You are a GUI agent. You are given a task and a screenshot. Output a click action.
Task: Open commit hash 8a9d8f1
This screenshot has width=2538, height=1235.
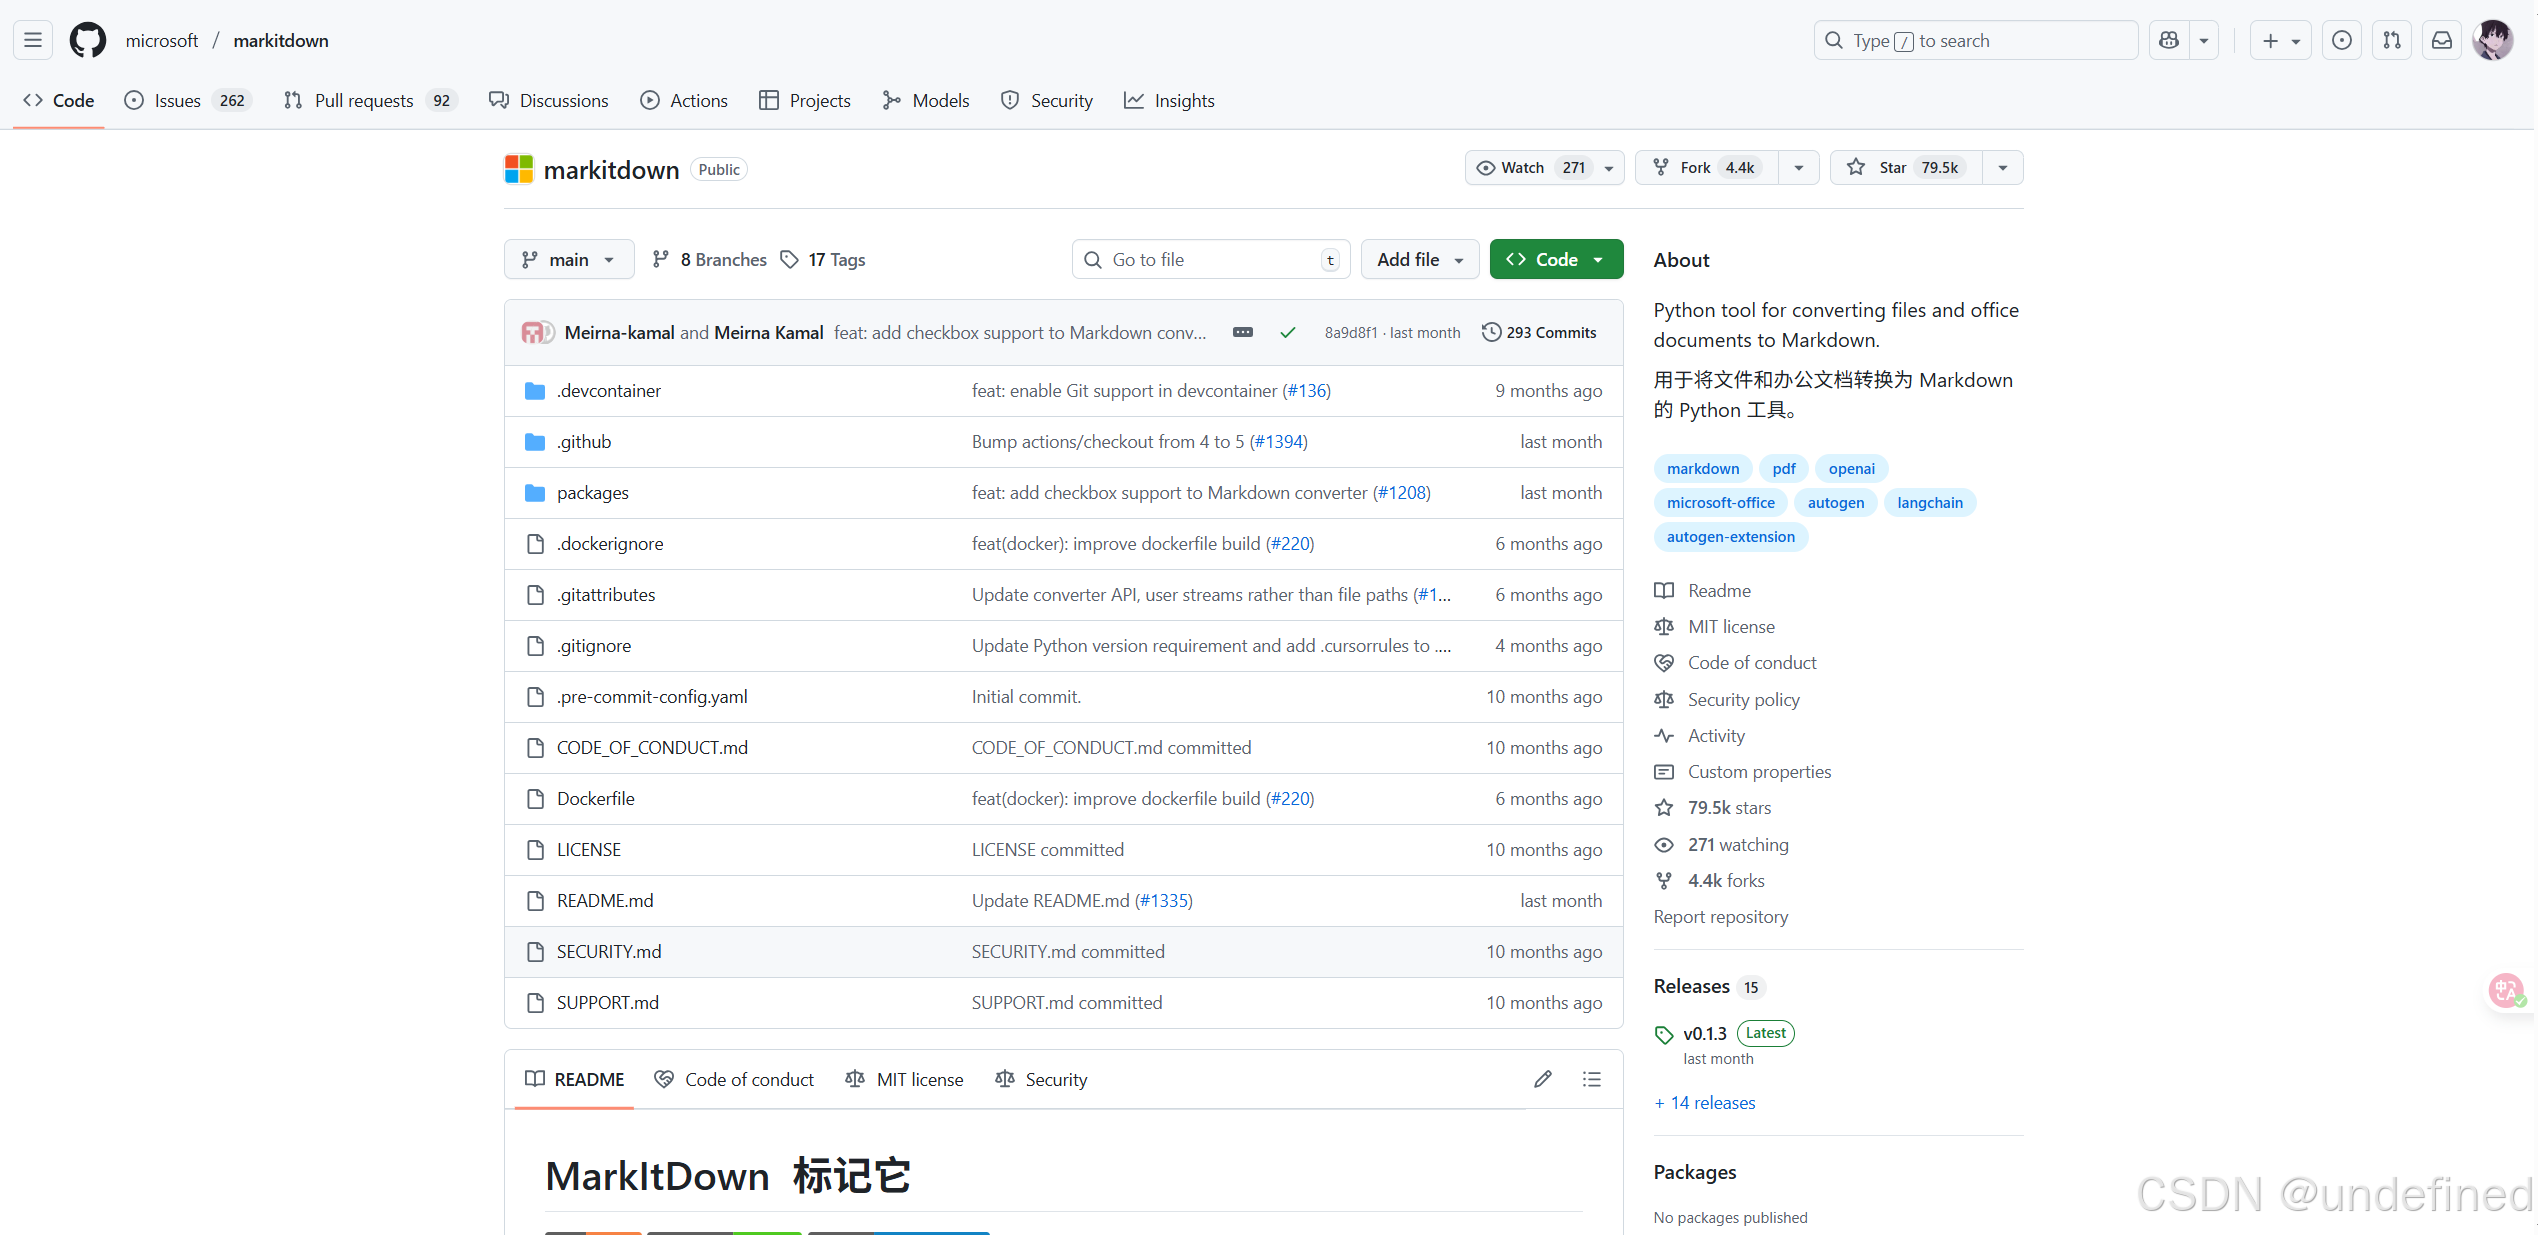pos(1351,333)
